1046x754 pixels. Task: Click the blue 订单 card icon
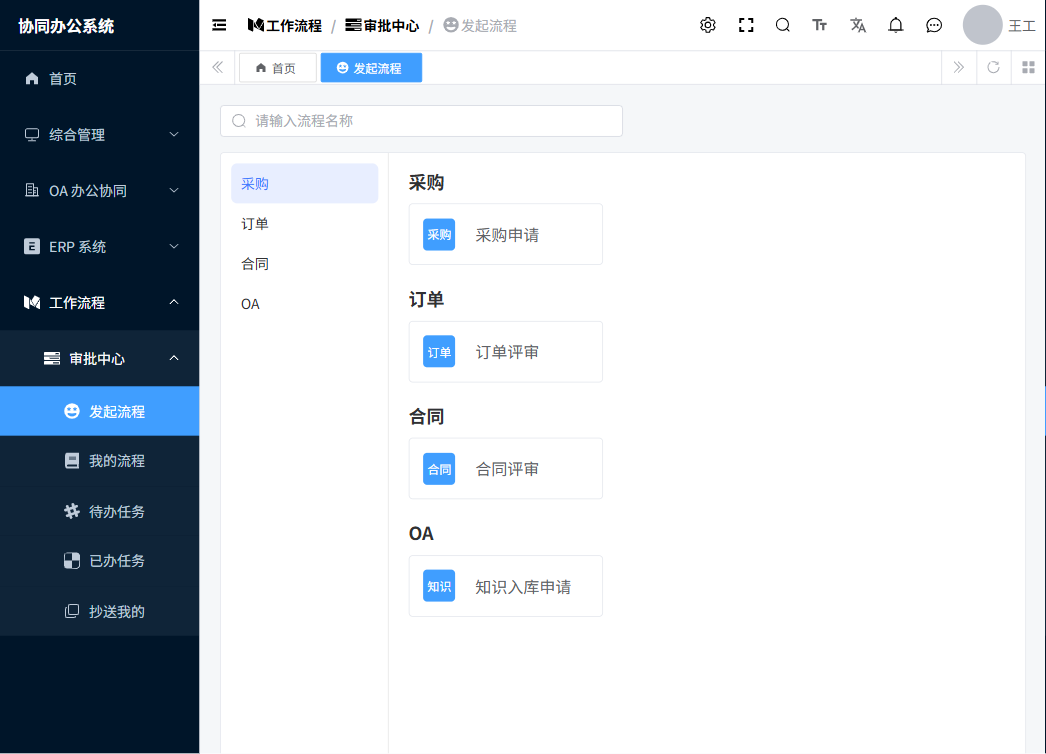point(439,352)
